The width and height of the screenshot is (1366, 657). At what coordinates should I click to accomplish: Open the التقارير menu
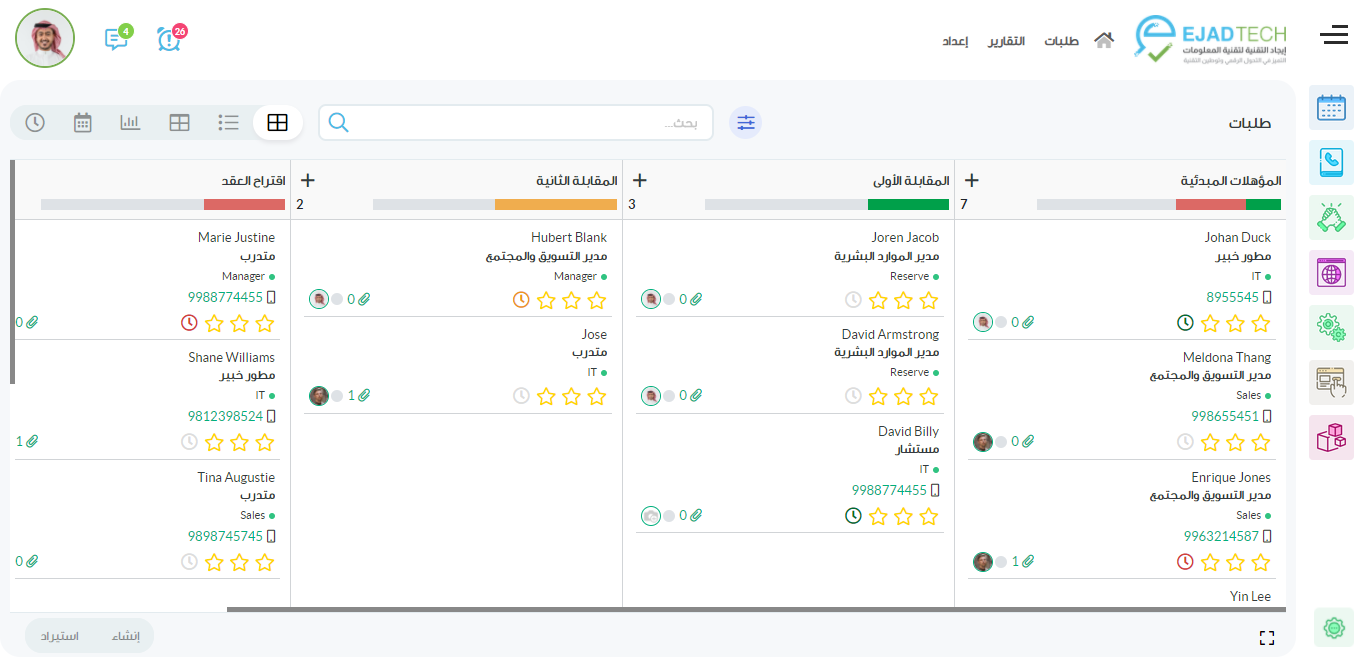(x=1007, y=41)
